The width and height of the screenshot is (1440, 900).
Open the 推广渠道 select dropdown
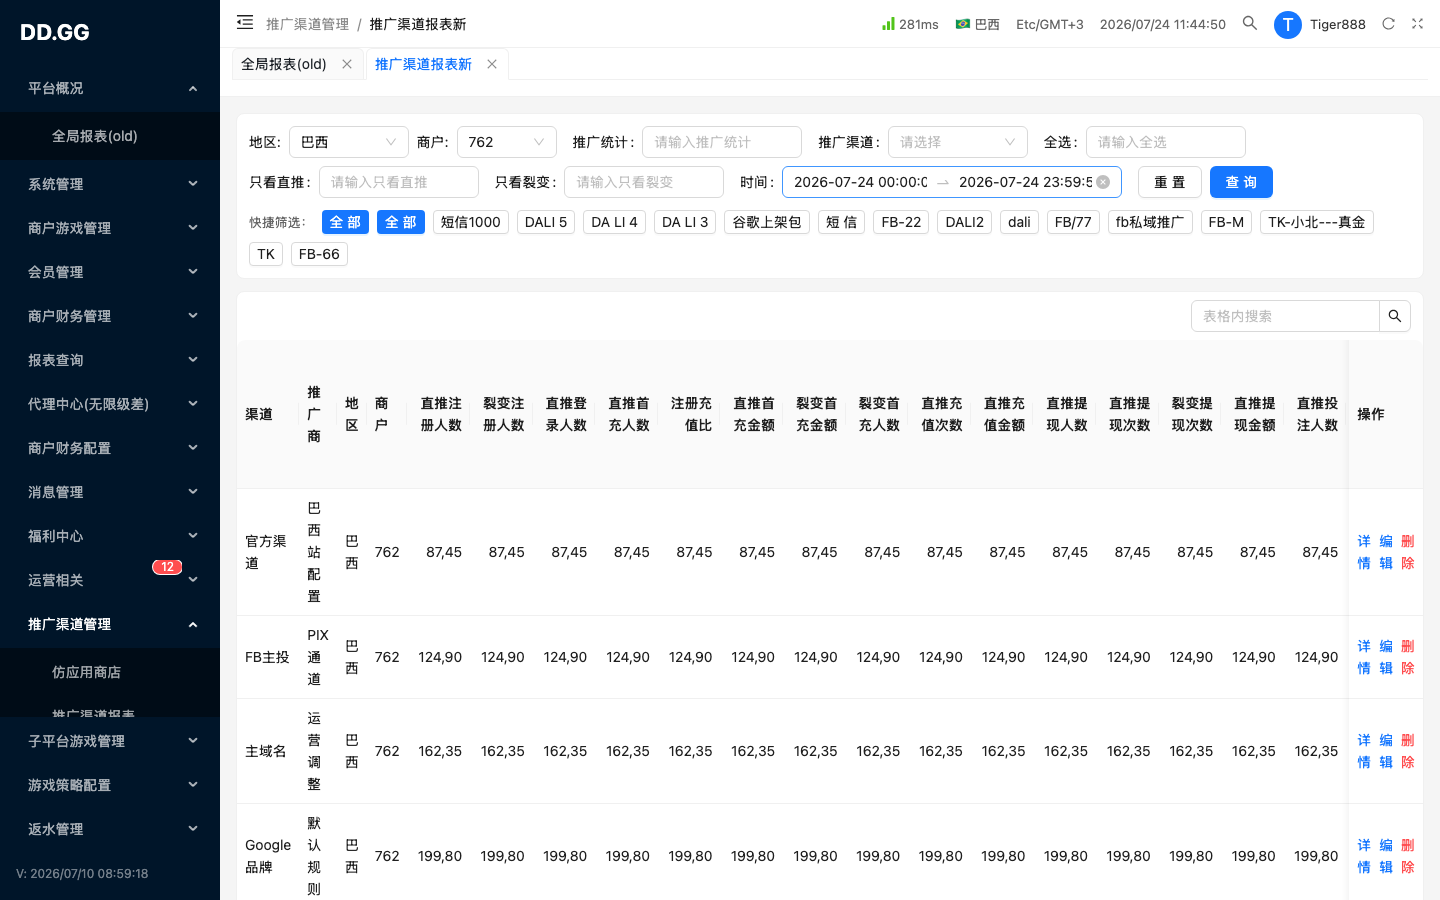958,142
